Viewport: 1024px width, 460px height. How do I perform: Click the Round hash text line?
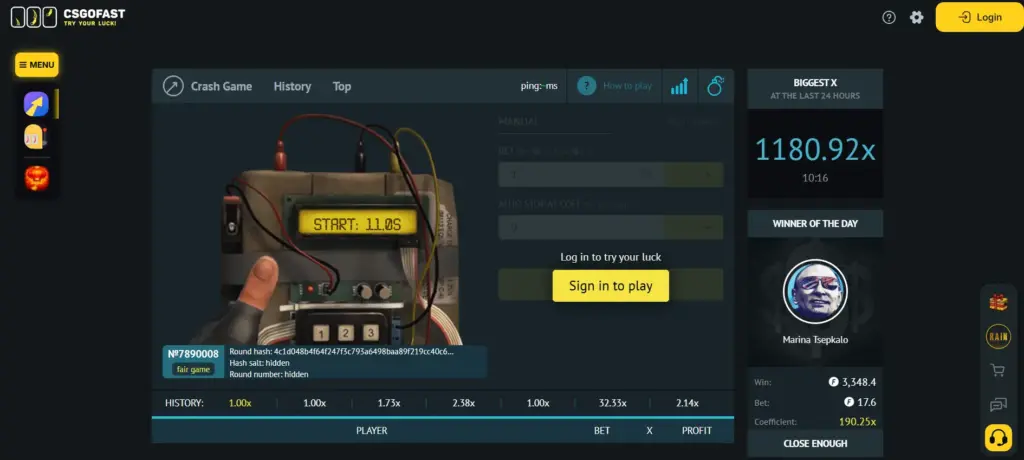(341, 352)
